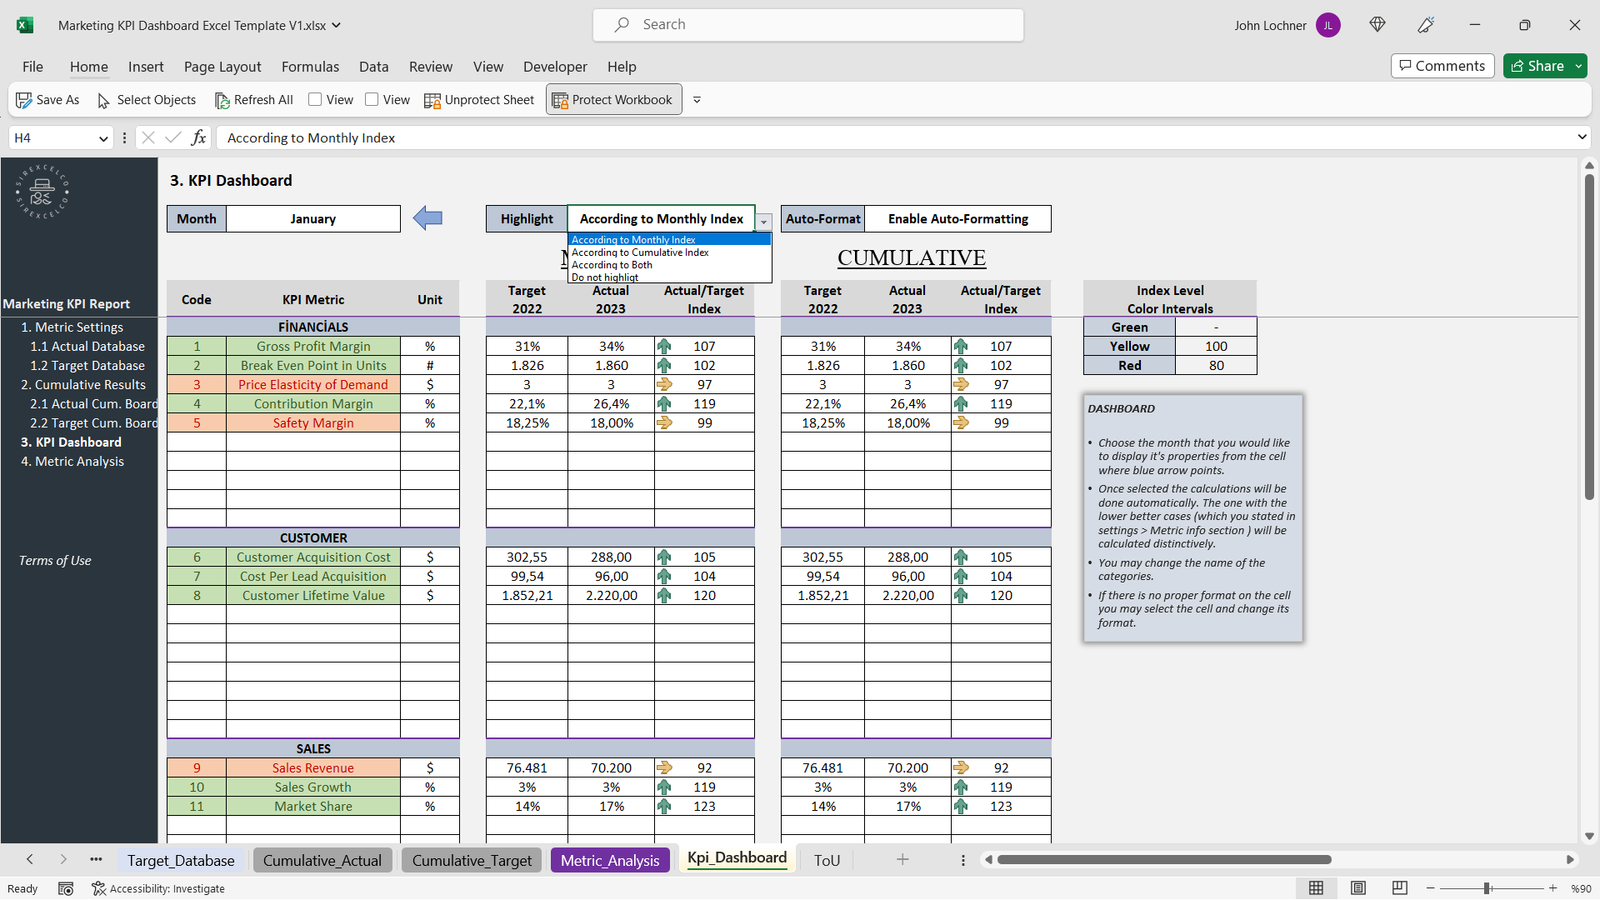
Task: Toggle the second View checkbox
Action: point(372,99)
